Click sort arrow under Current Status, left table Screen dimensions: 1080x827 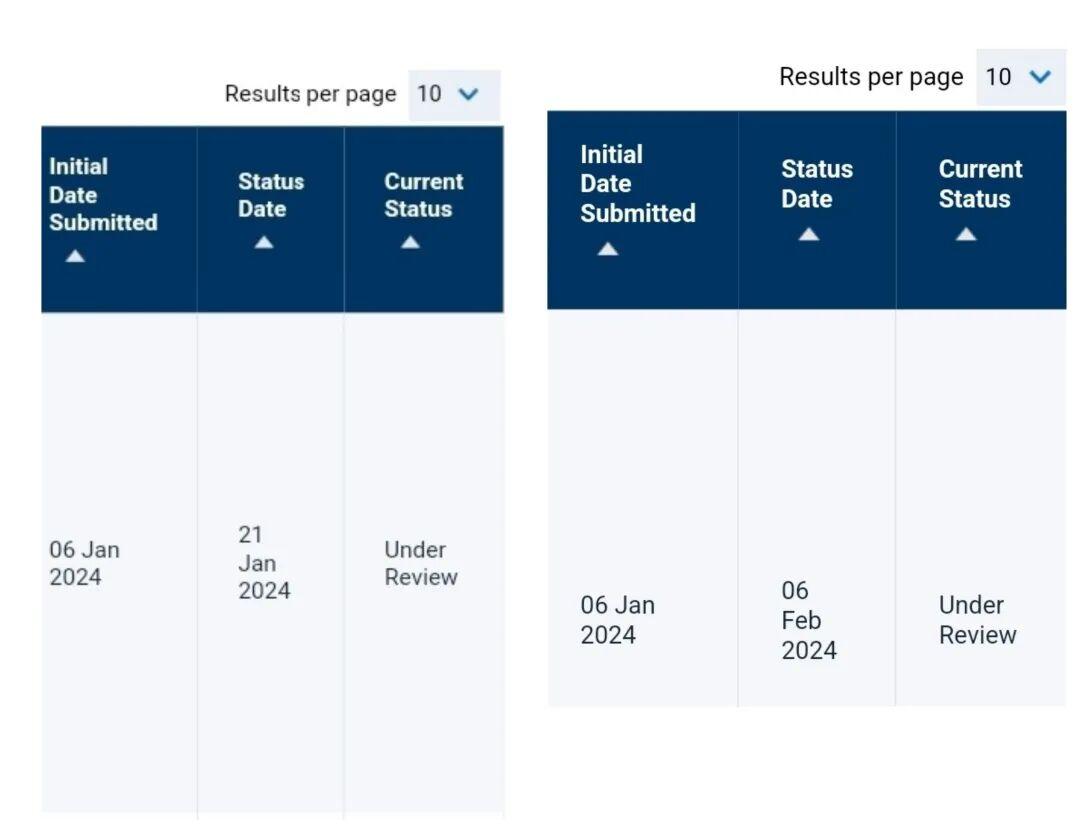pos(410,242)
